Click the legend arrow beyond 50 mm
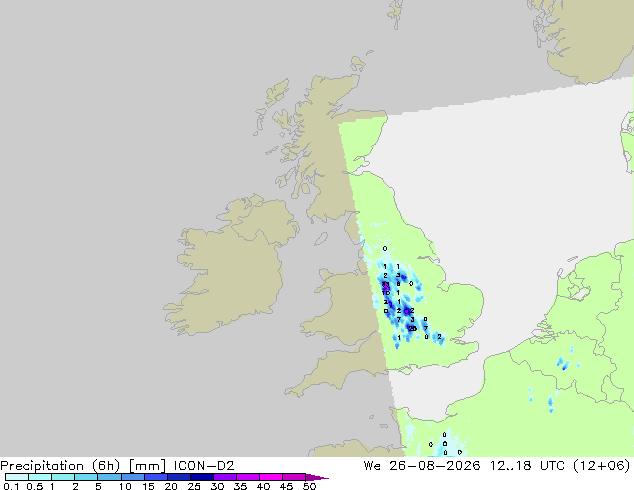 [x=317, y=477]
